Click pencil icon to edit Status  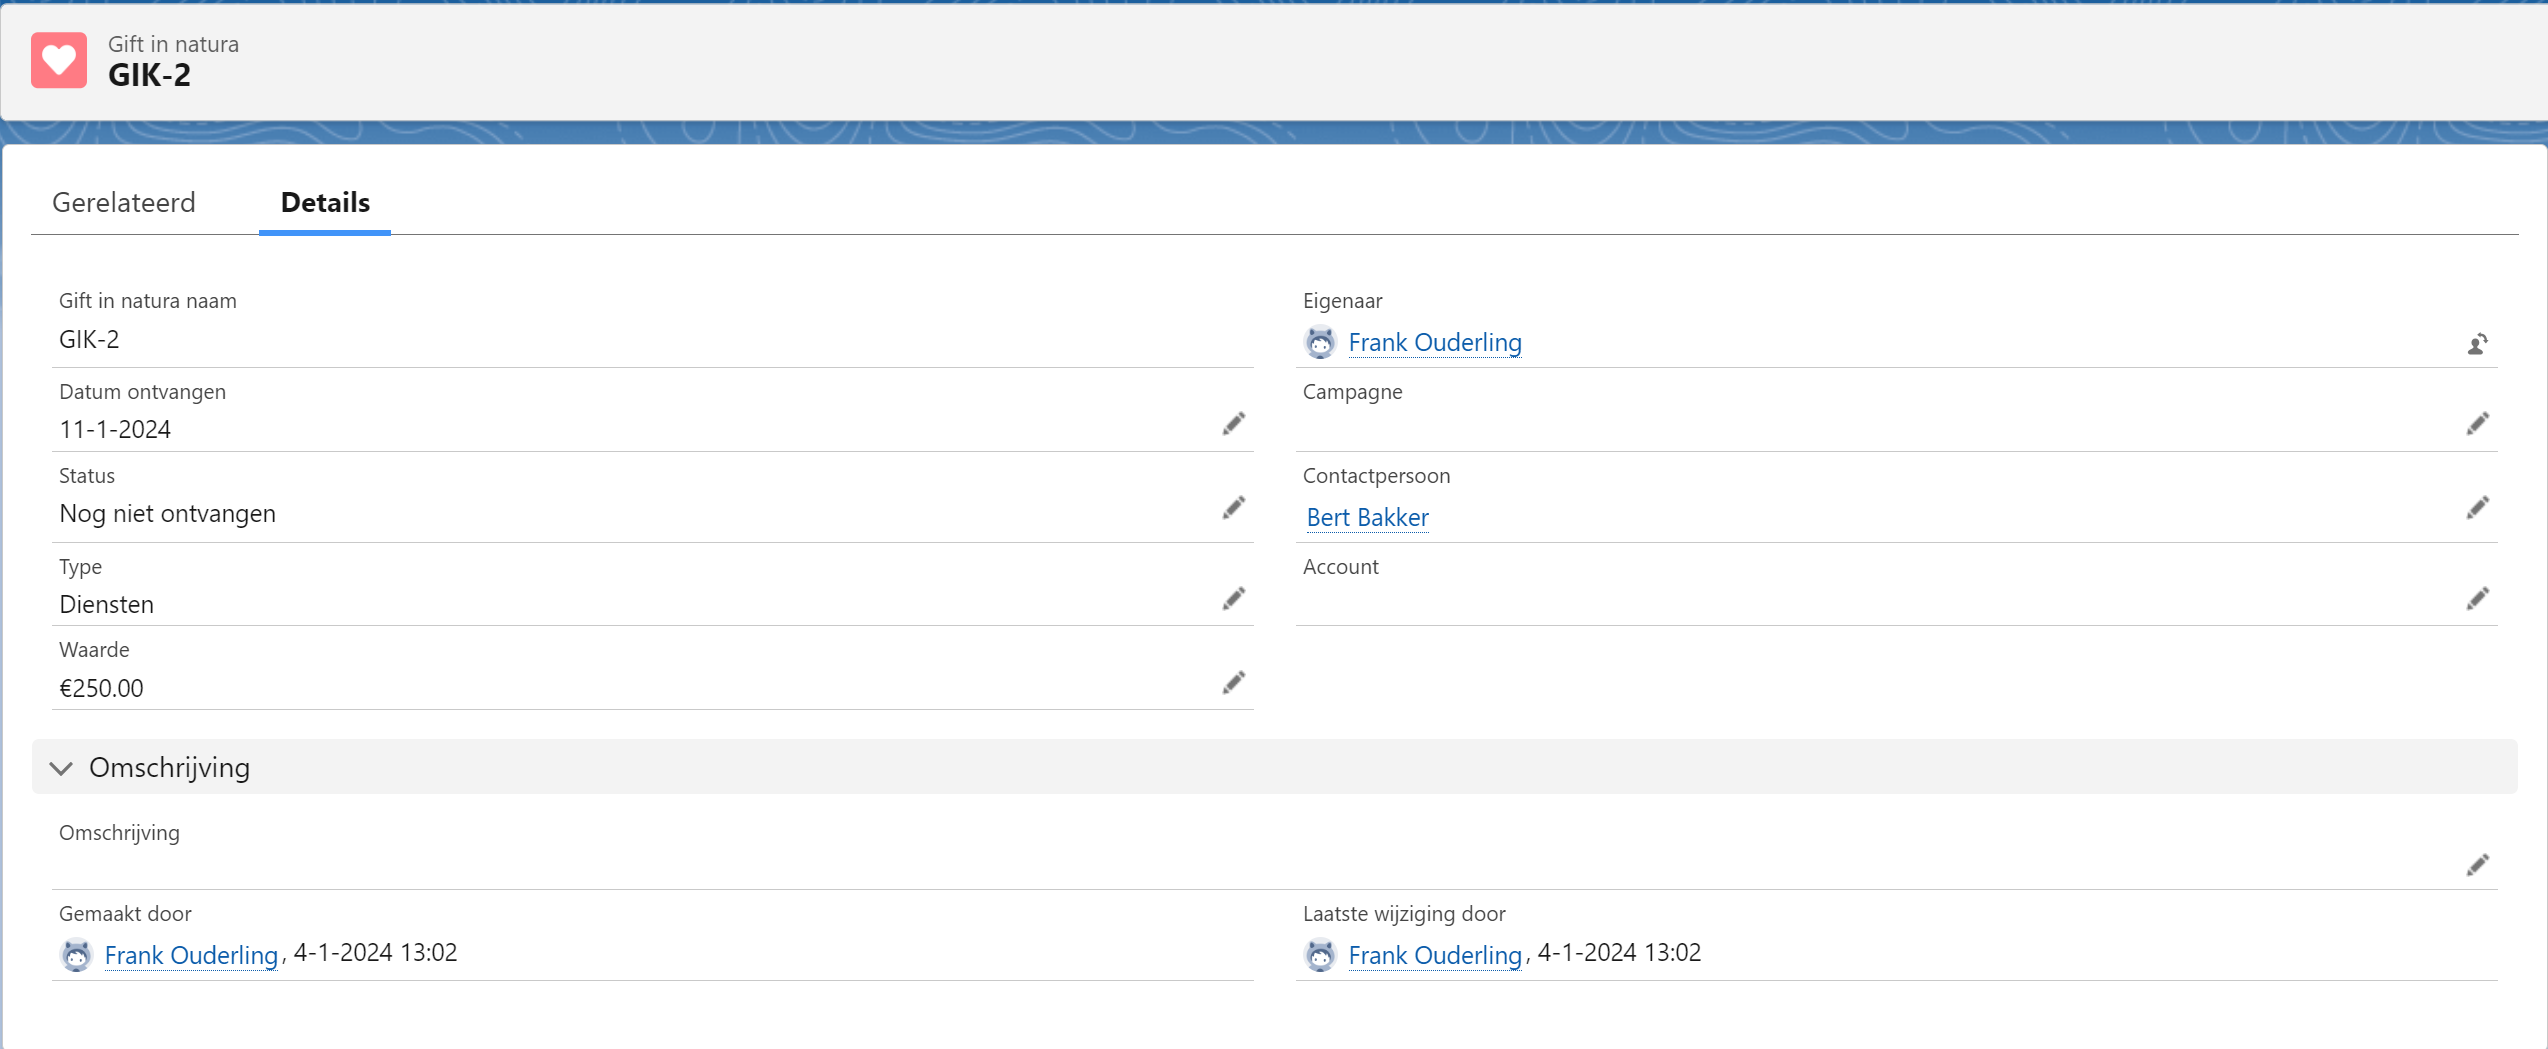coord(1233,508)
